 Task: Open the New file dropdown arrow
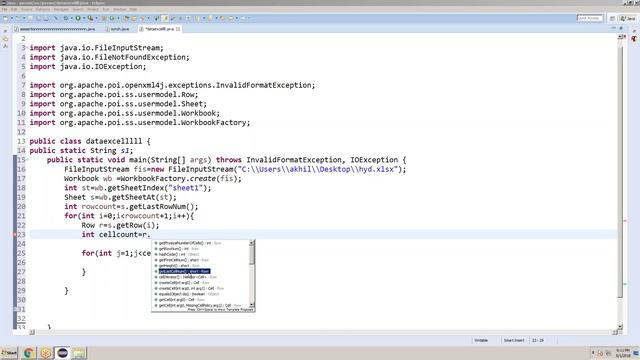[x=11, y=18]
